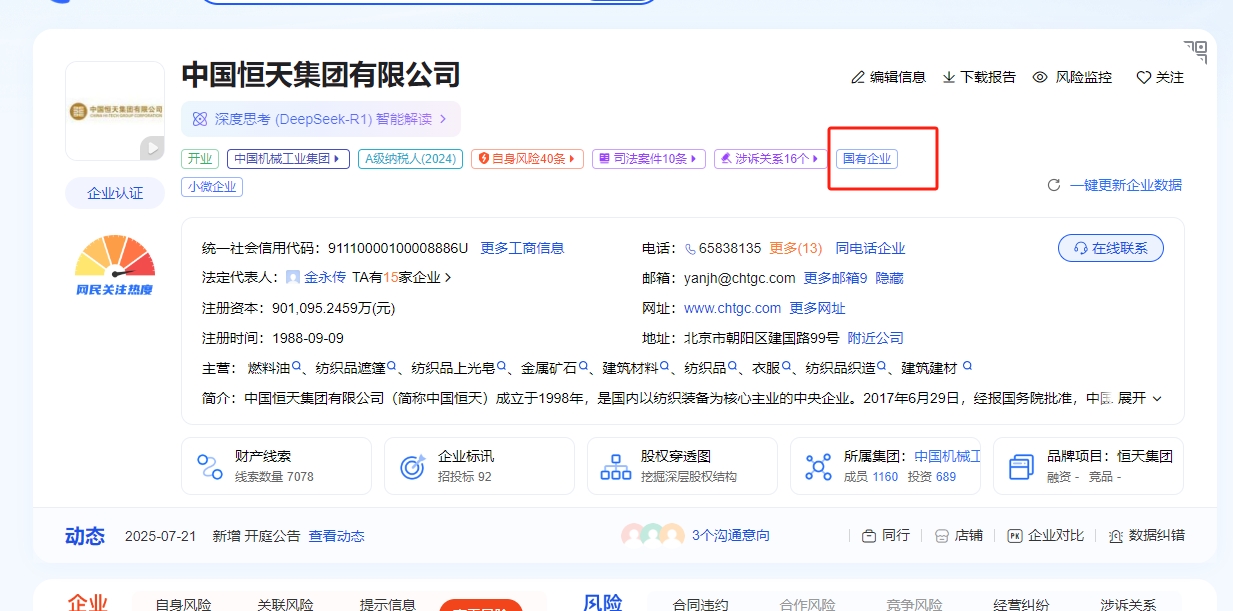This screenshot has width=1233, height=611.
Task: Switch to the 自身风险 tab
Action: (x=183, y=603)
